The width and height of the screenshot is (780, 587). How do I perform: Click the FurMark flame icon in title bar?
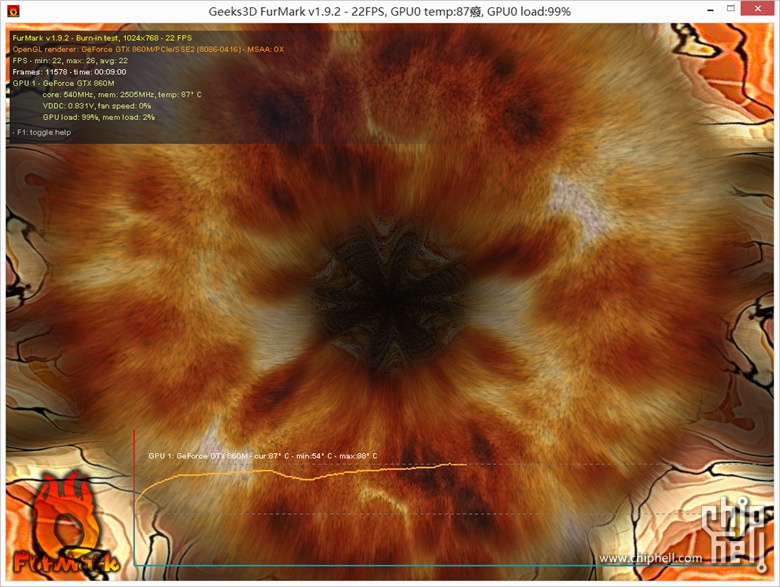13,11
